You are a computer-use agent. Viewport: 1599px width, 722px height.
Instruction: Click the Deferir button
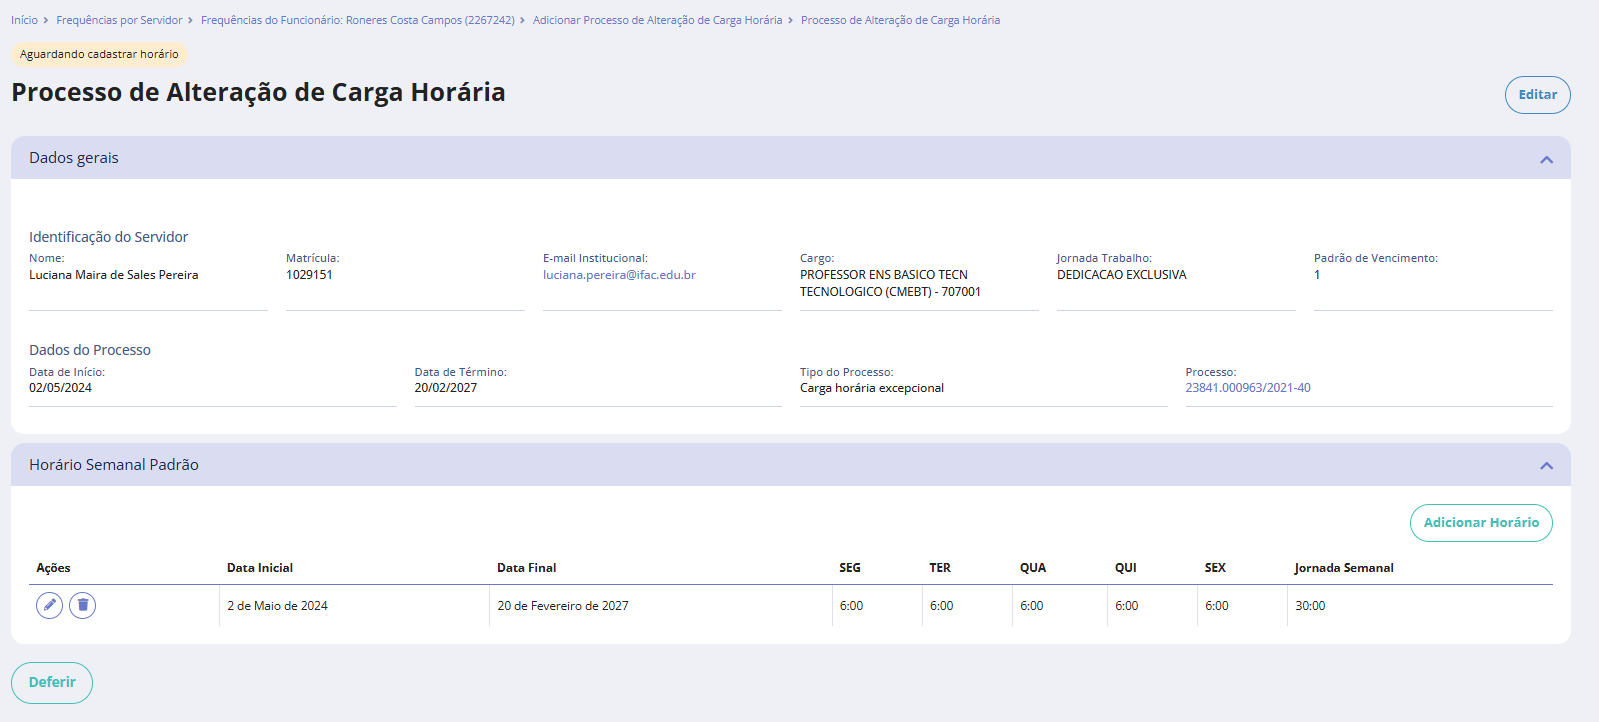pyautogui.click(x=52, y=682)
